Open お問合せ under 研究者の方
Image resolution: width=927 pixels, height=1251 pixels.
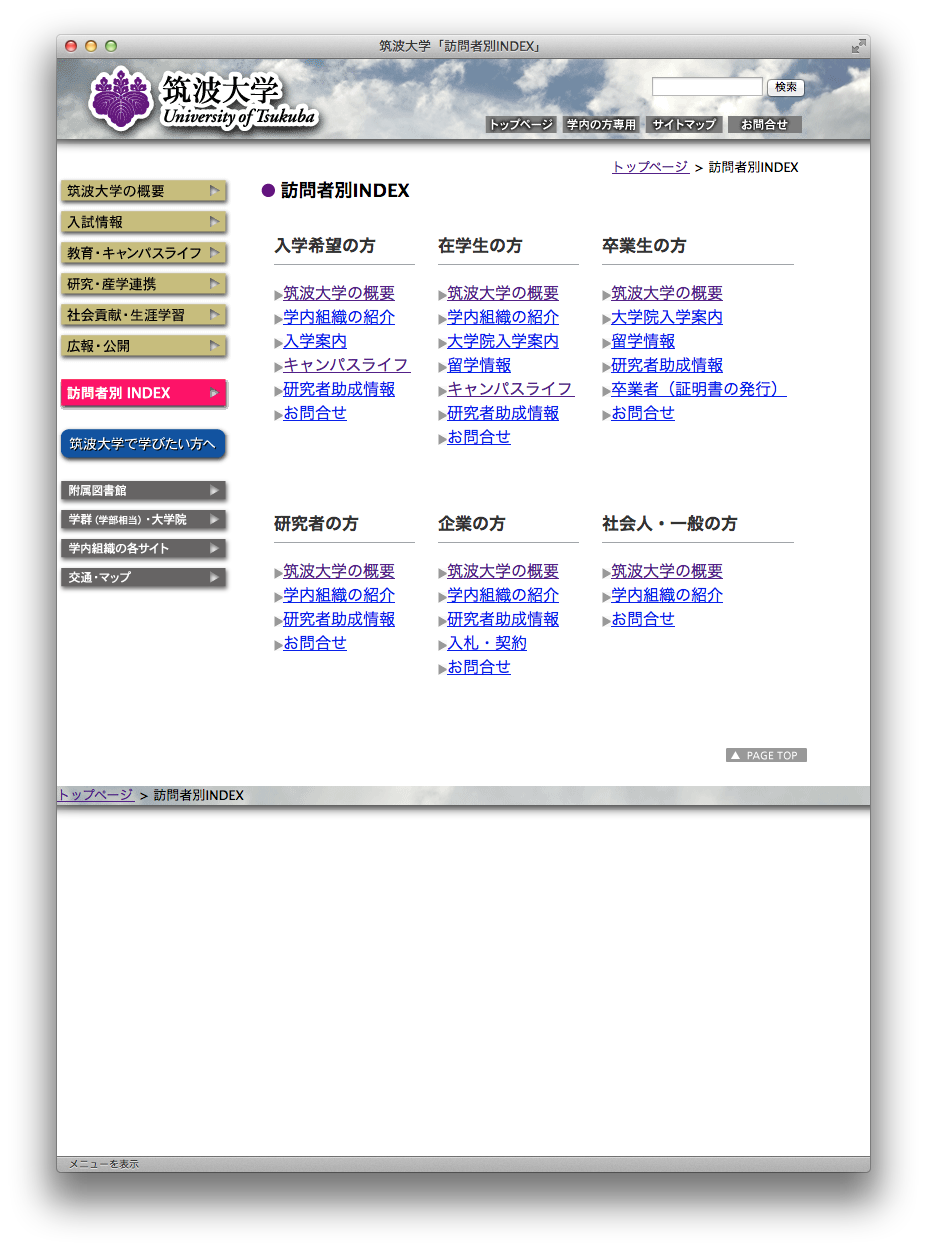315,643
